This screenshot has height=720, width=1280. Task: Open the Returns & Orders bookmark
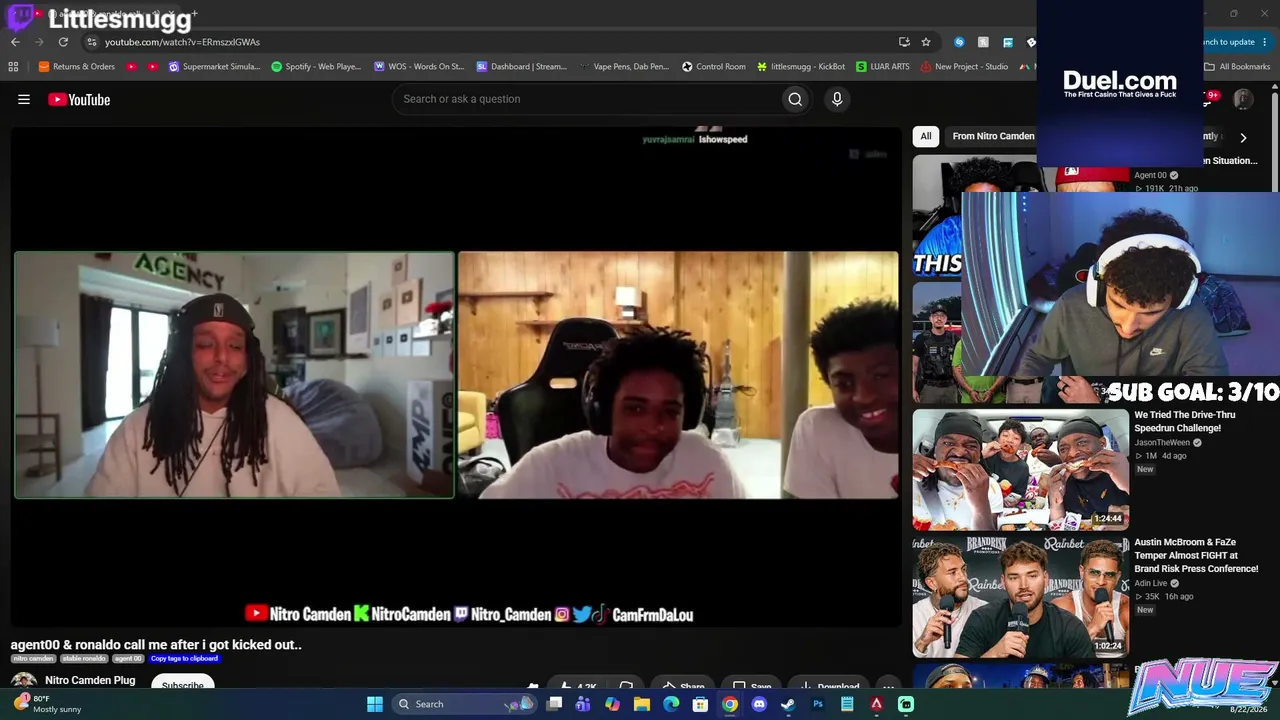77,67
